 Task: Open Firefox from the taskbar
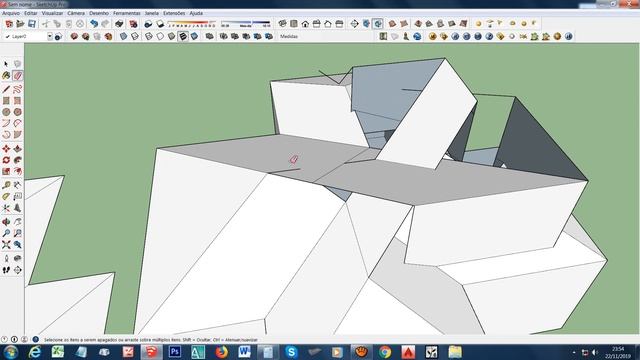click(x=221, y=351)
